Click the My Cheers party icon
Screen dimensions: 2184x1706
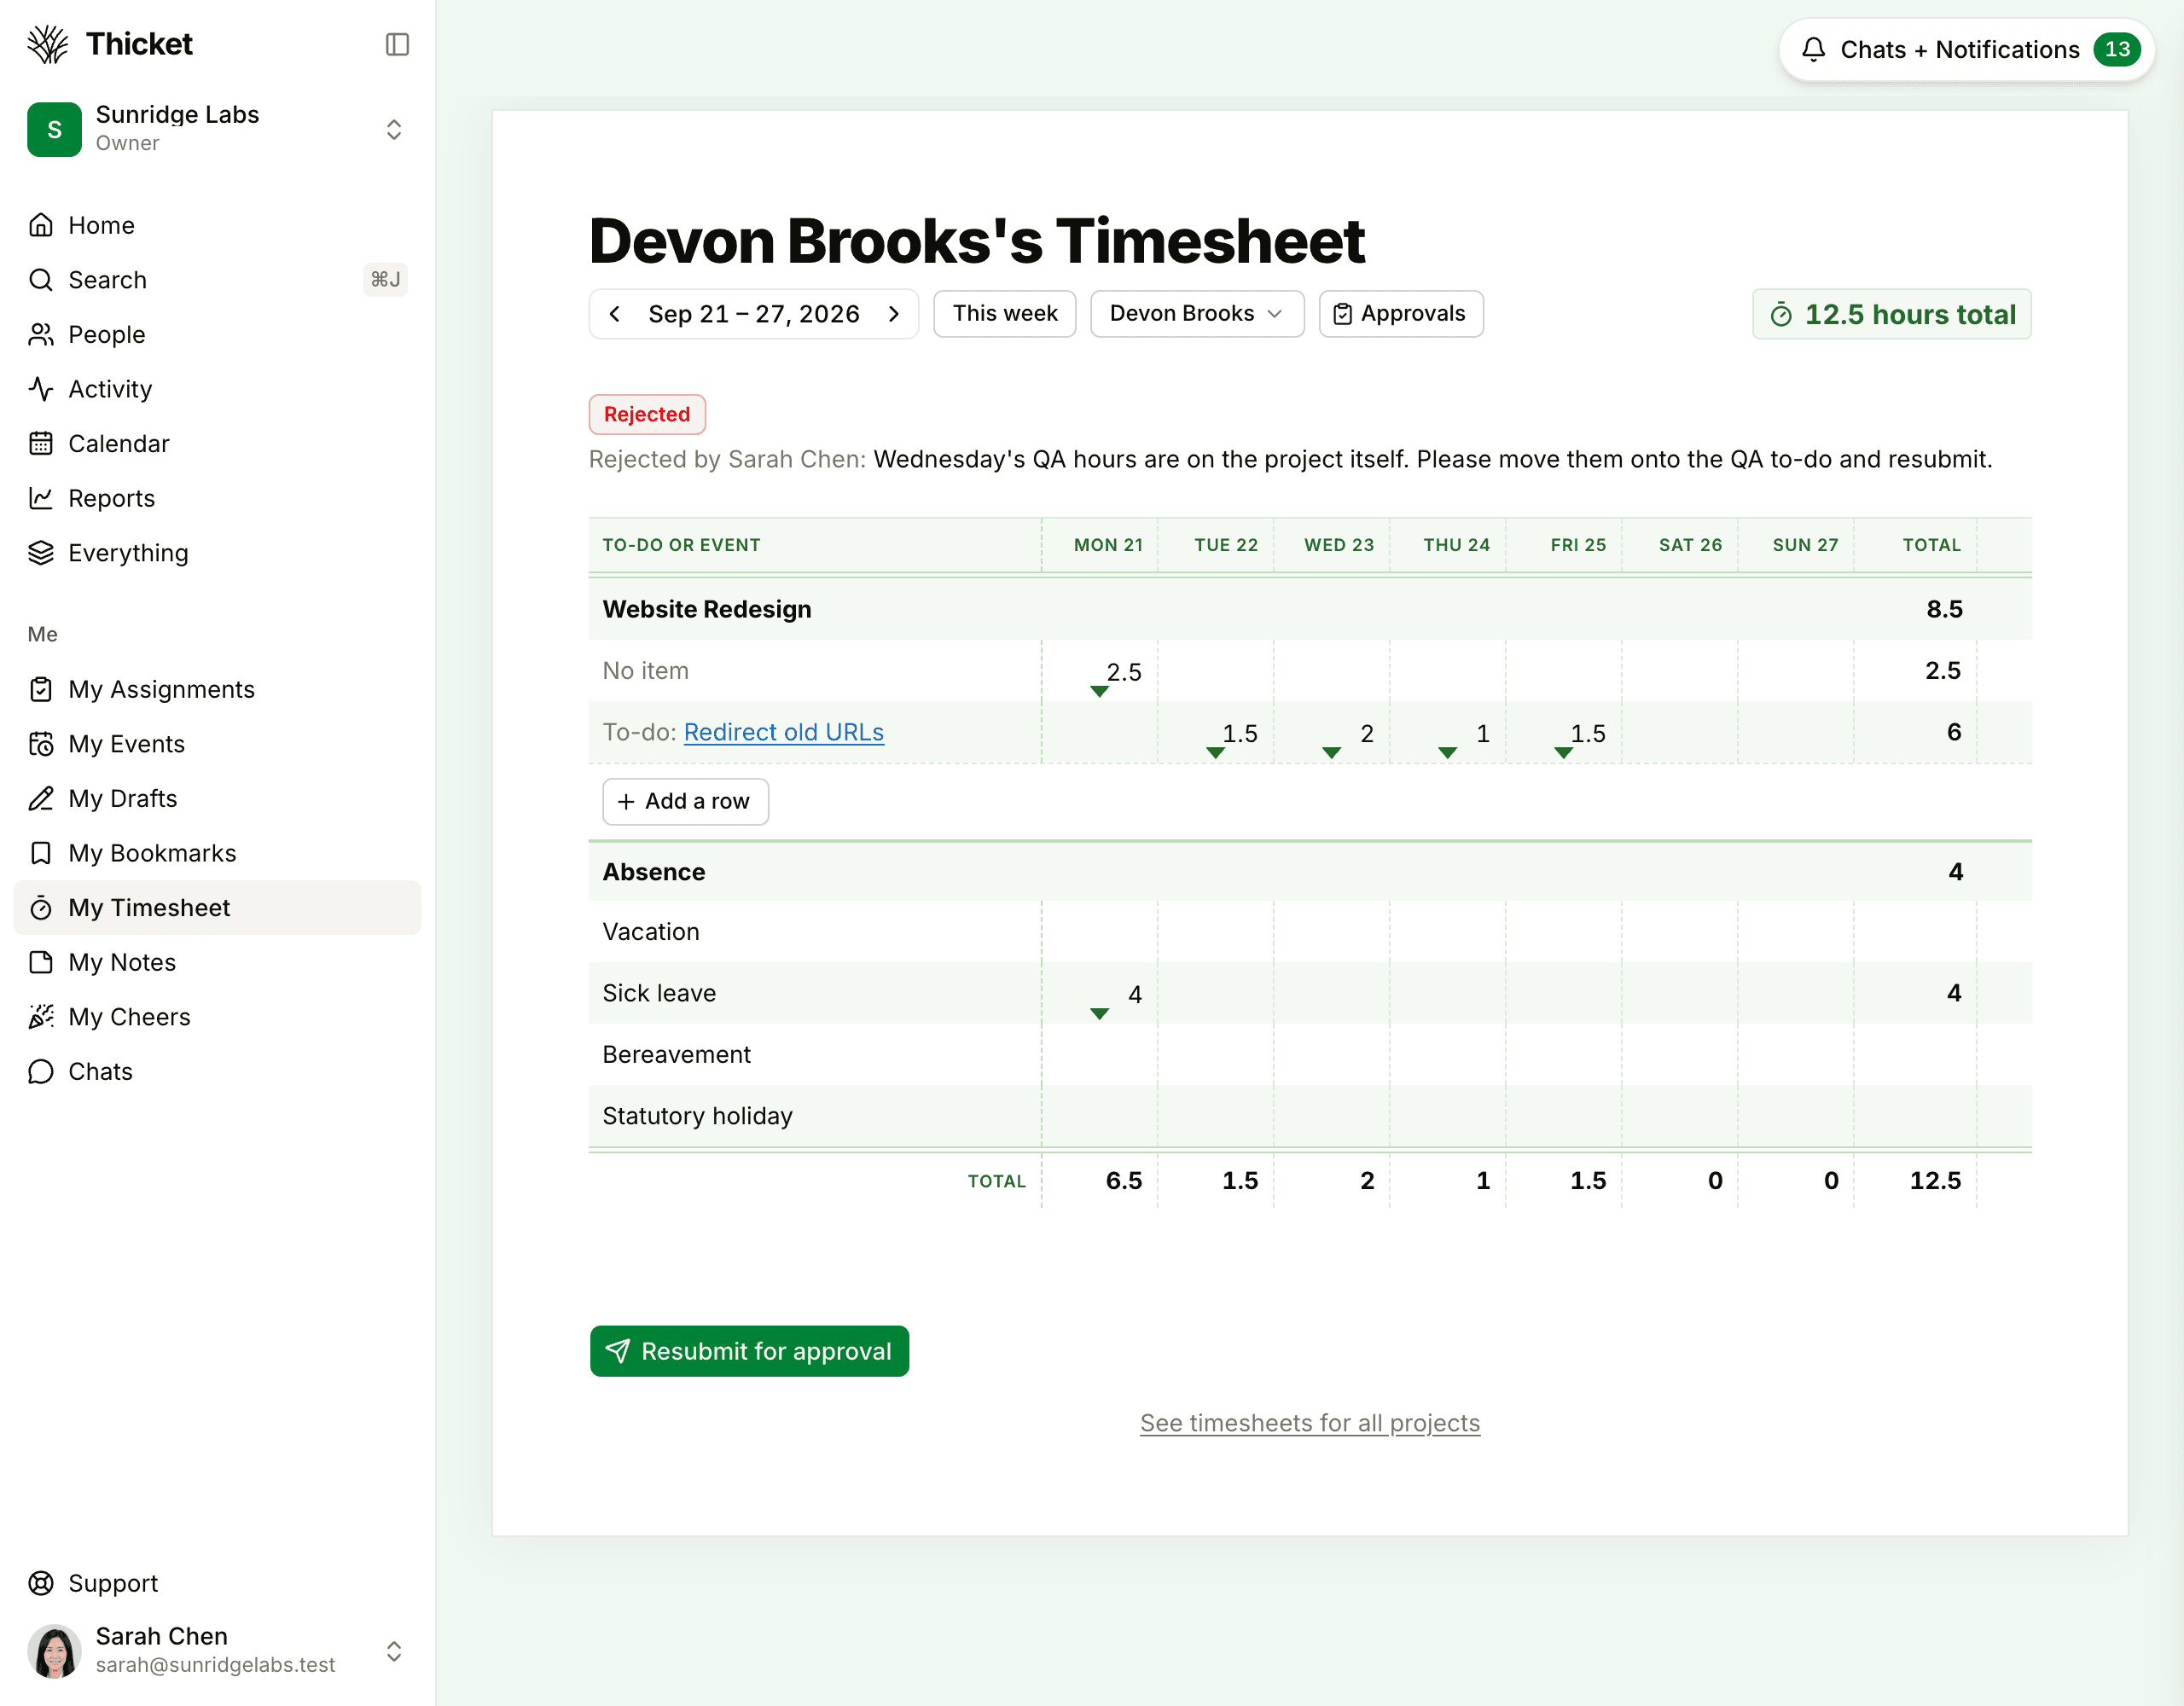[x=41, y=1017]
